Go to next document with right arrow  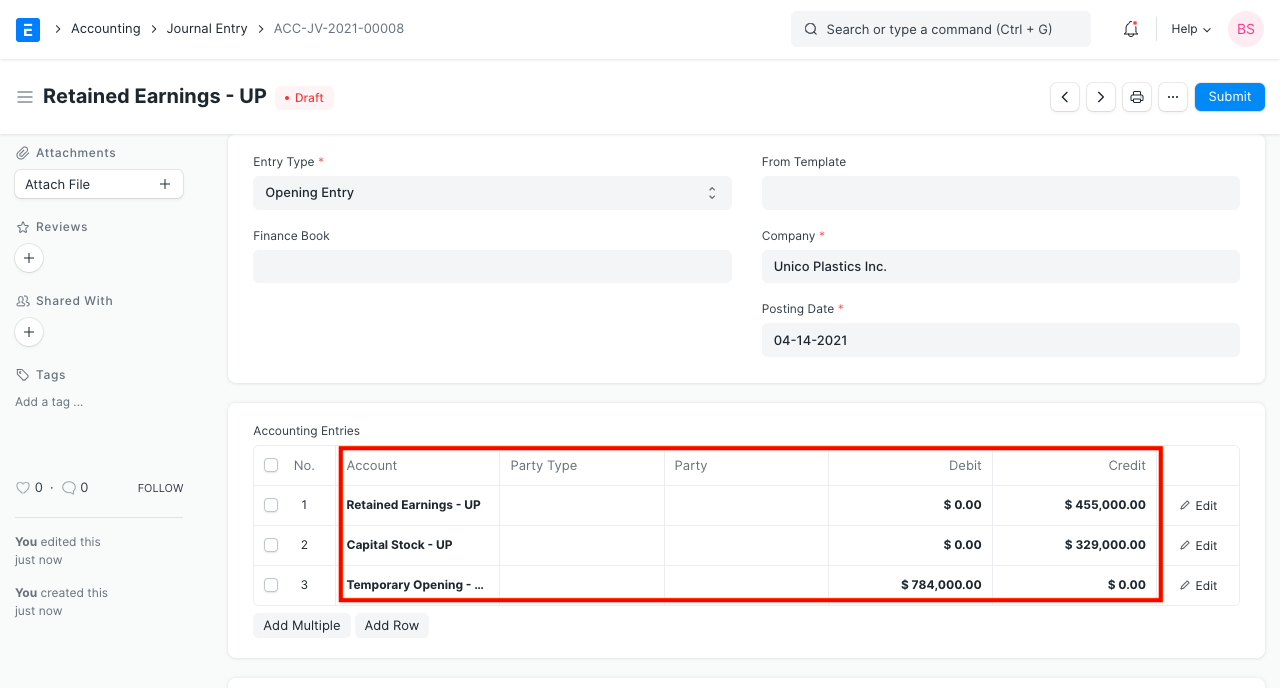coord(1100,96)
